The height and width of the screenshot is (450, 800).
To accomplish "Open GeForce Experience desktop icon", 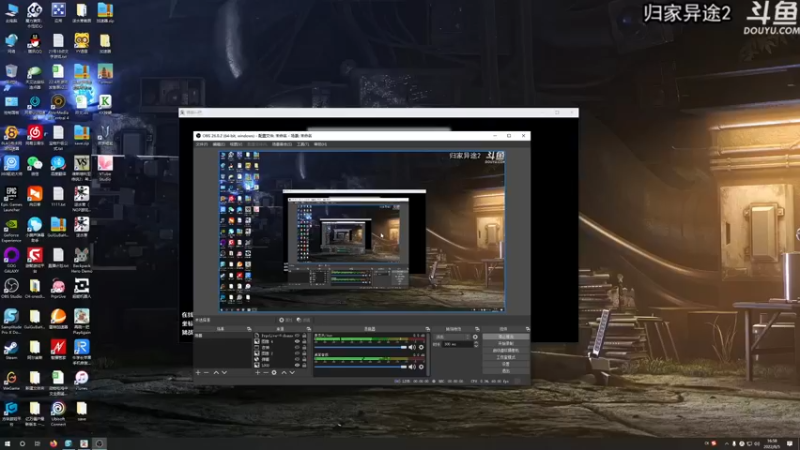I will click(11, 229).
